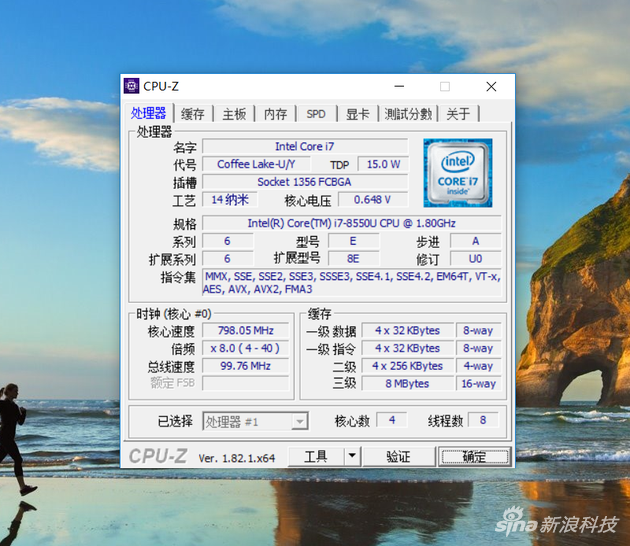Viewport: 630px width, 546px height.
Task: Click the U0 revision value
Action: (x=476, y=259)
